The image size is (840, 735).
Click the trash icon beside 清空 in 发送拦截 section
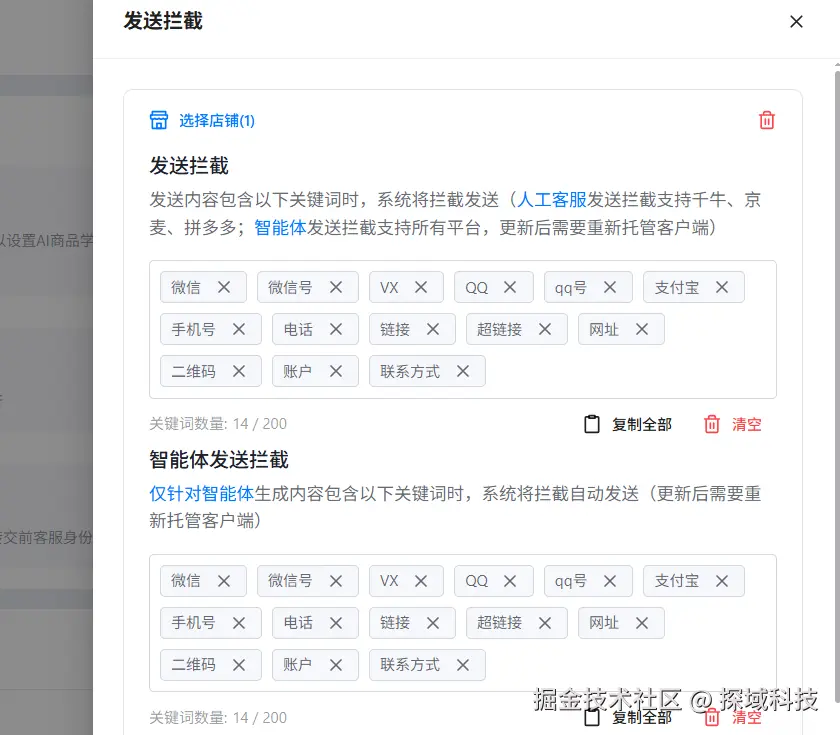(x=711, y=424)
